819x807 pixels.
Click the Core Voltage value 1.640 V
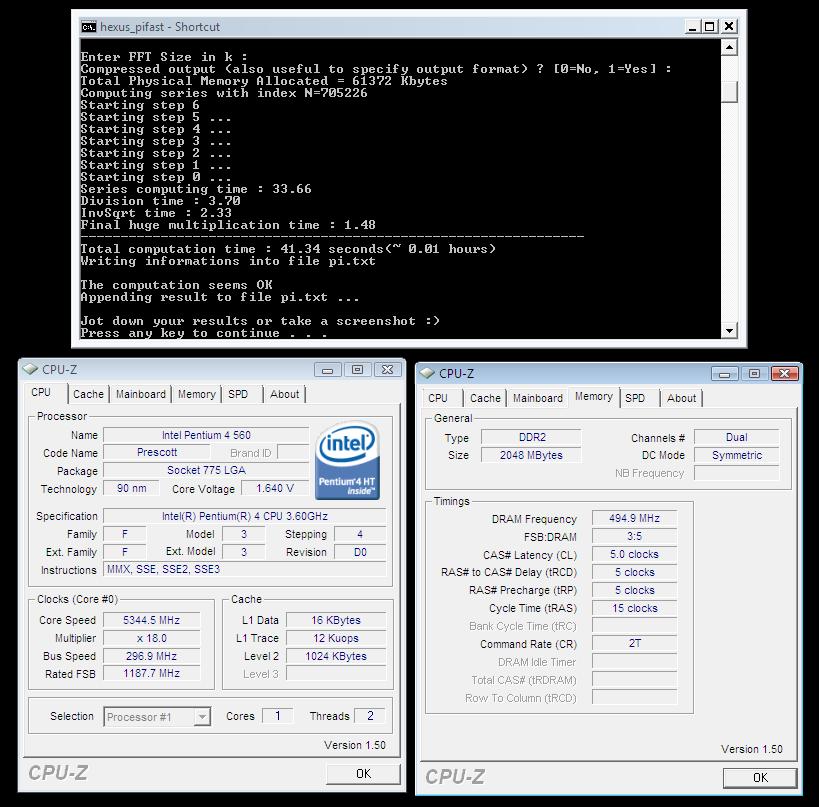click(275, 488)
